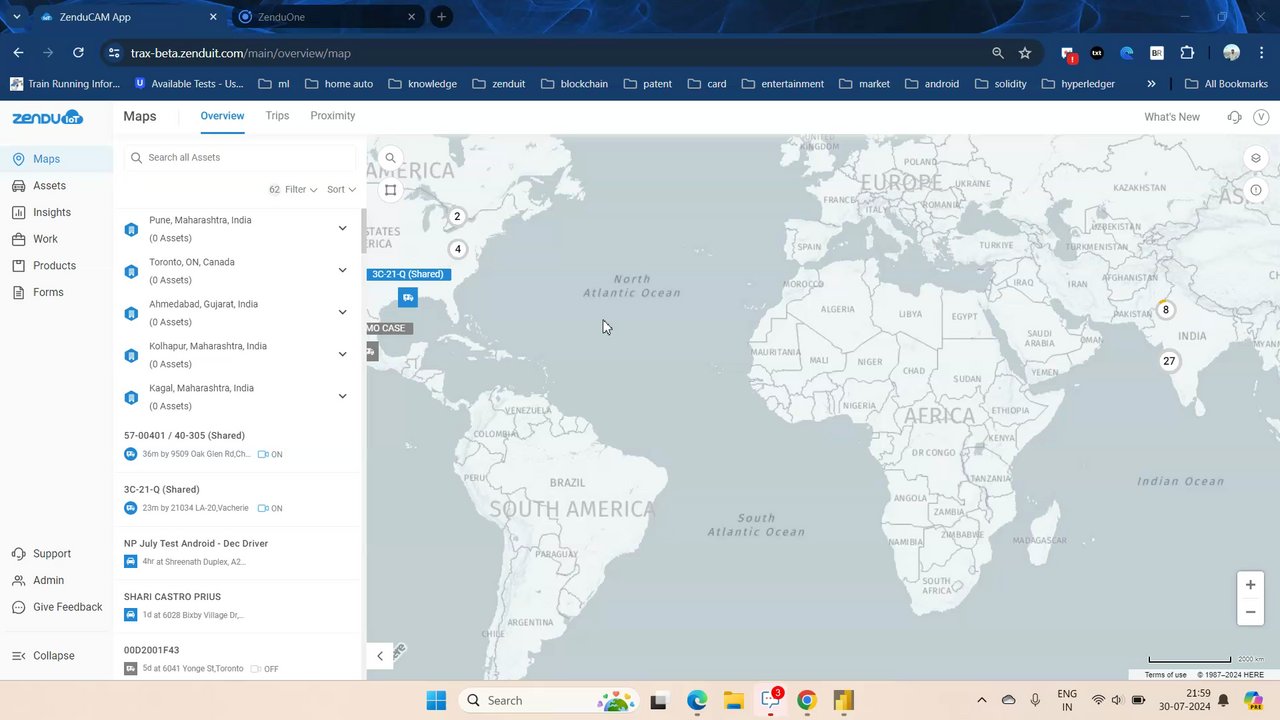Click the 3C-21-Q (Shared) map label
The width and height of the screenshot is (1280, 720).
tap(408, 274)
